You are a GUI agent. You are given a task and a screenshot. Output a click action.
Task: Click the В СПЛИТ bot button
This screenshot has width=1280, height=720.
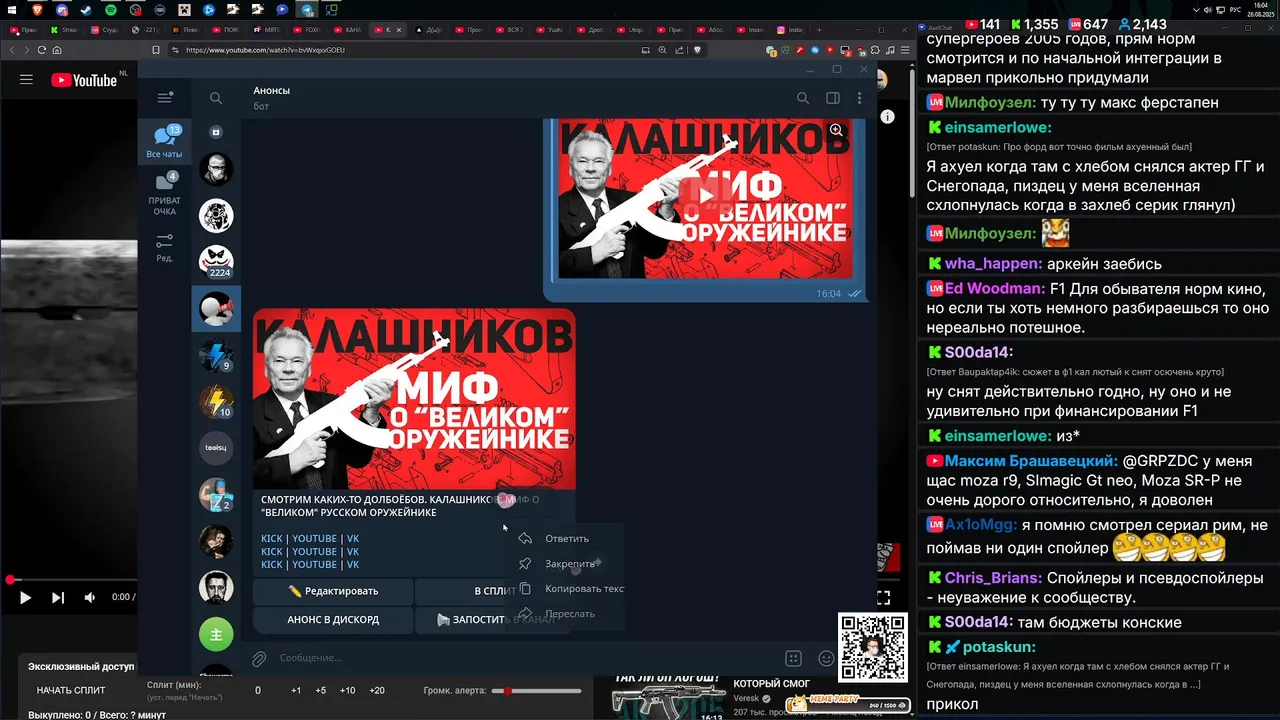click(x=495, y=591)
